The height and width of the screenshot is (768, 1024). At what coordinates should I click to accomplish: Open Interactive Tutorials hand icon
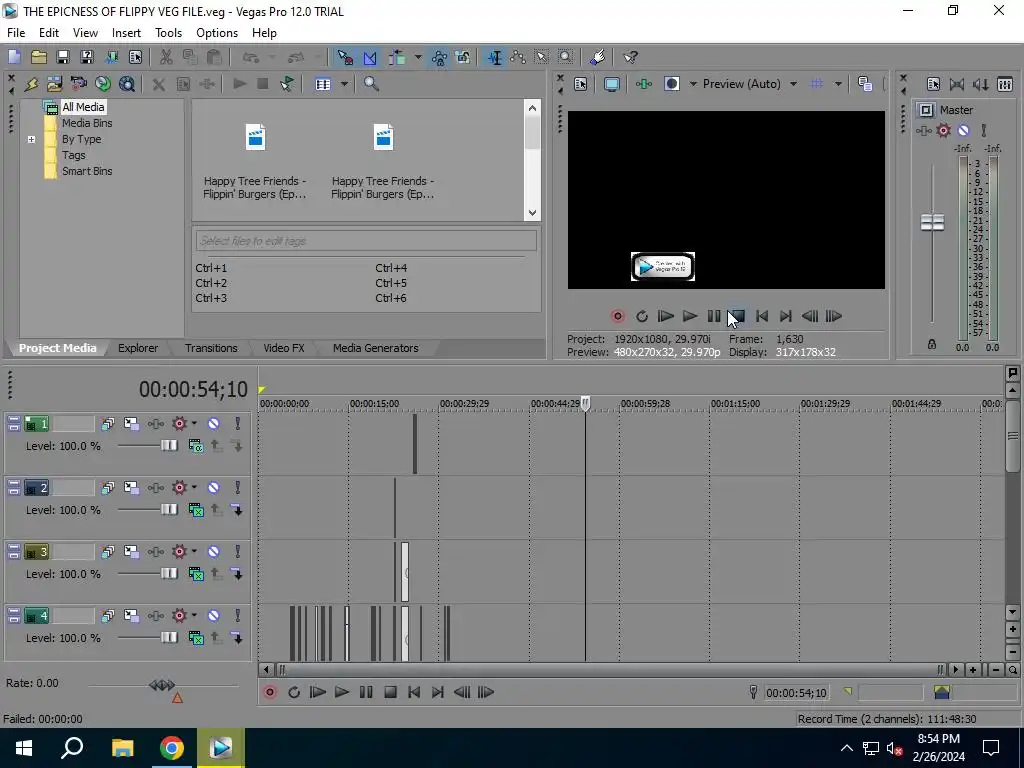[597, 57]
